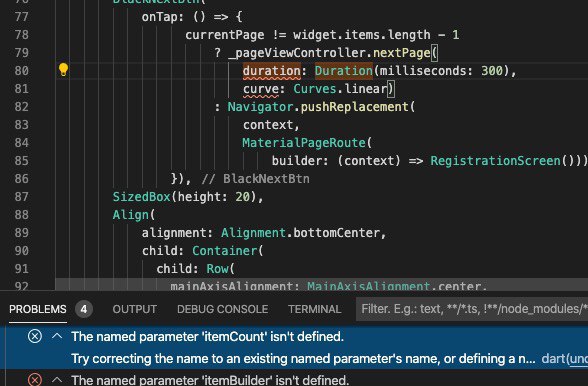Select 'itemCount' isn't defined problem message
Screen dimensions: 588x386
click(207, 336)
